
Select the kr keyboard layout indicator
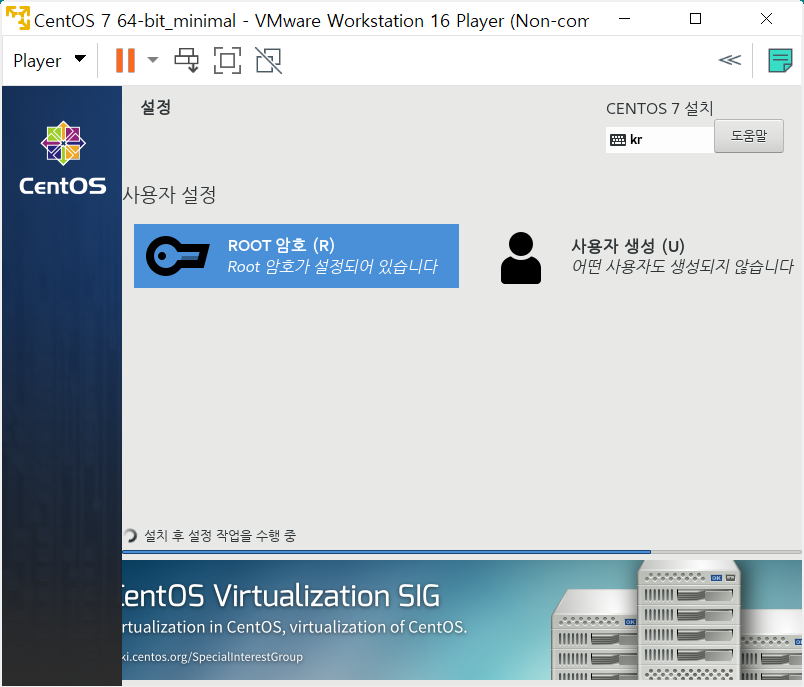tap(659, 139)
